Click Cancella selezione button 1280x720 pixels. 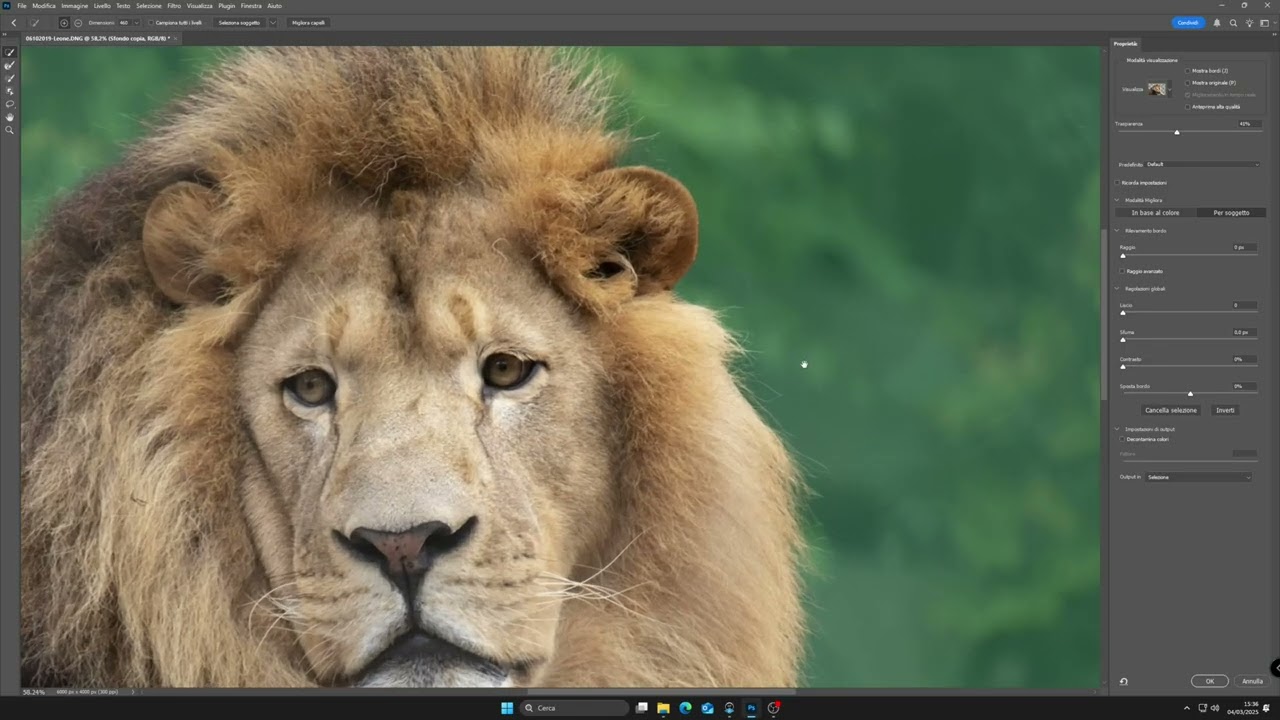pos(1171,410)
